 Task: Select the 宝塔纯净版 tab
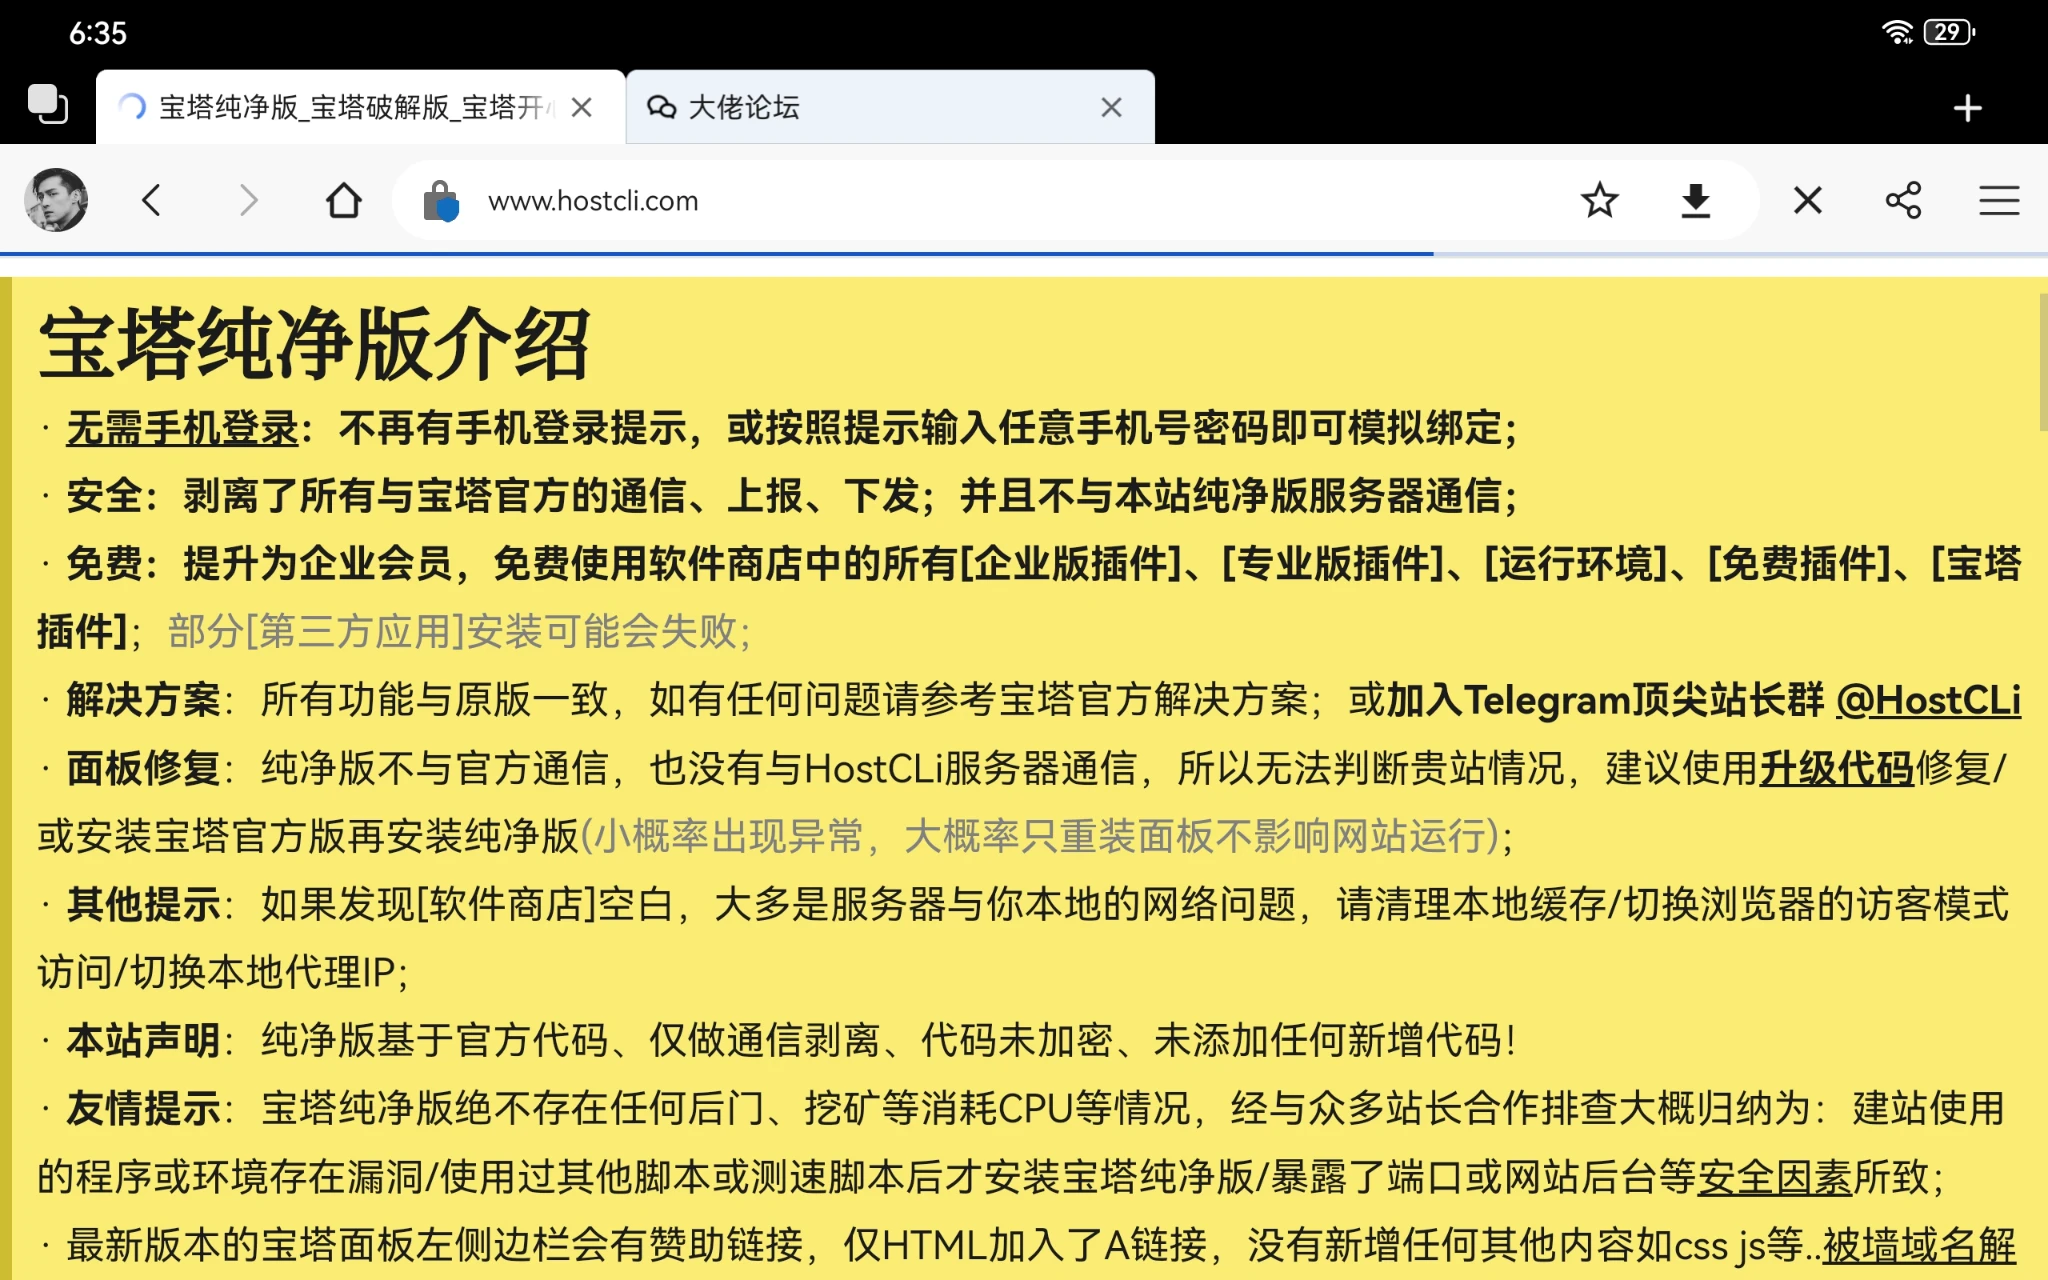coord(340,107)
